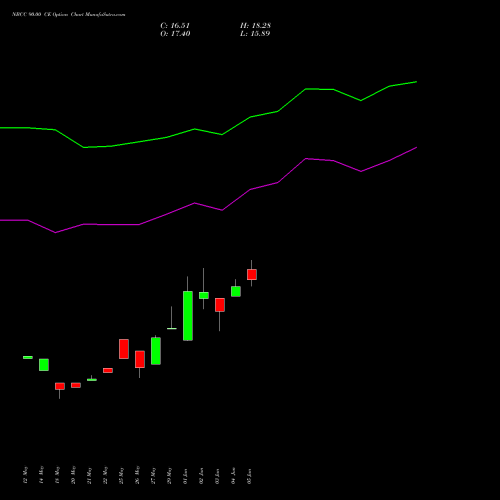Click the chart title text at top left
Screen dimensions: 500x500
point(69,15)
